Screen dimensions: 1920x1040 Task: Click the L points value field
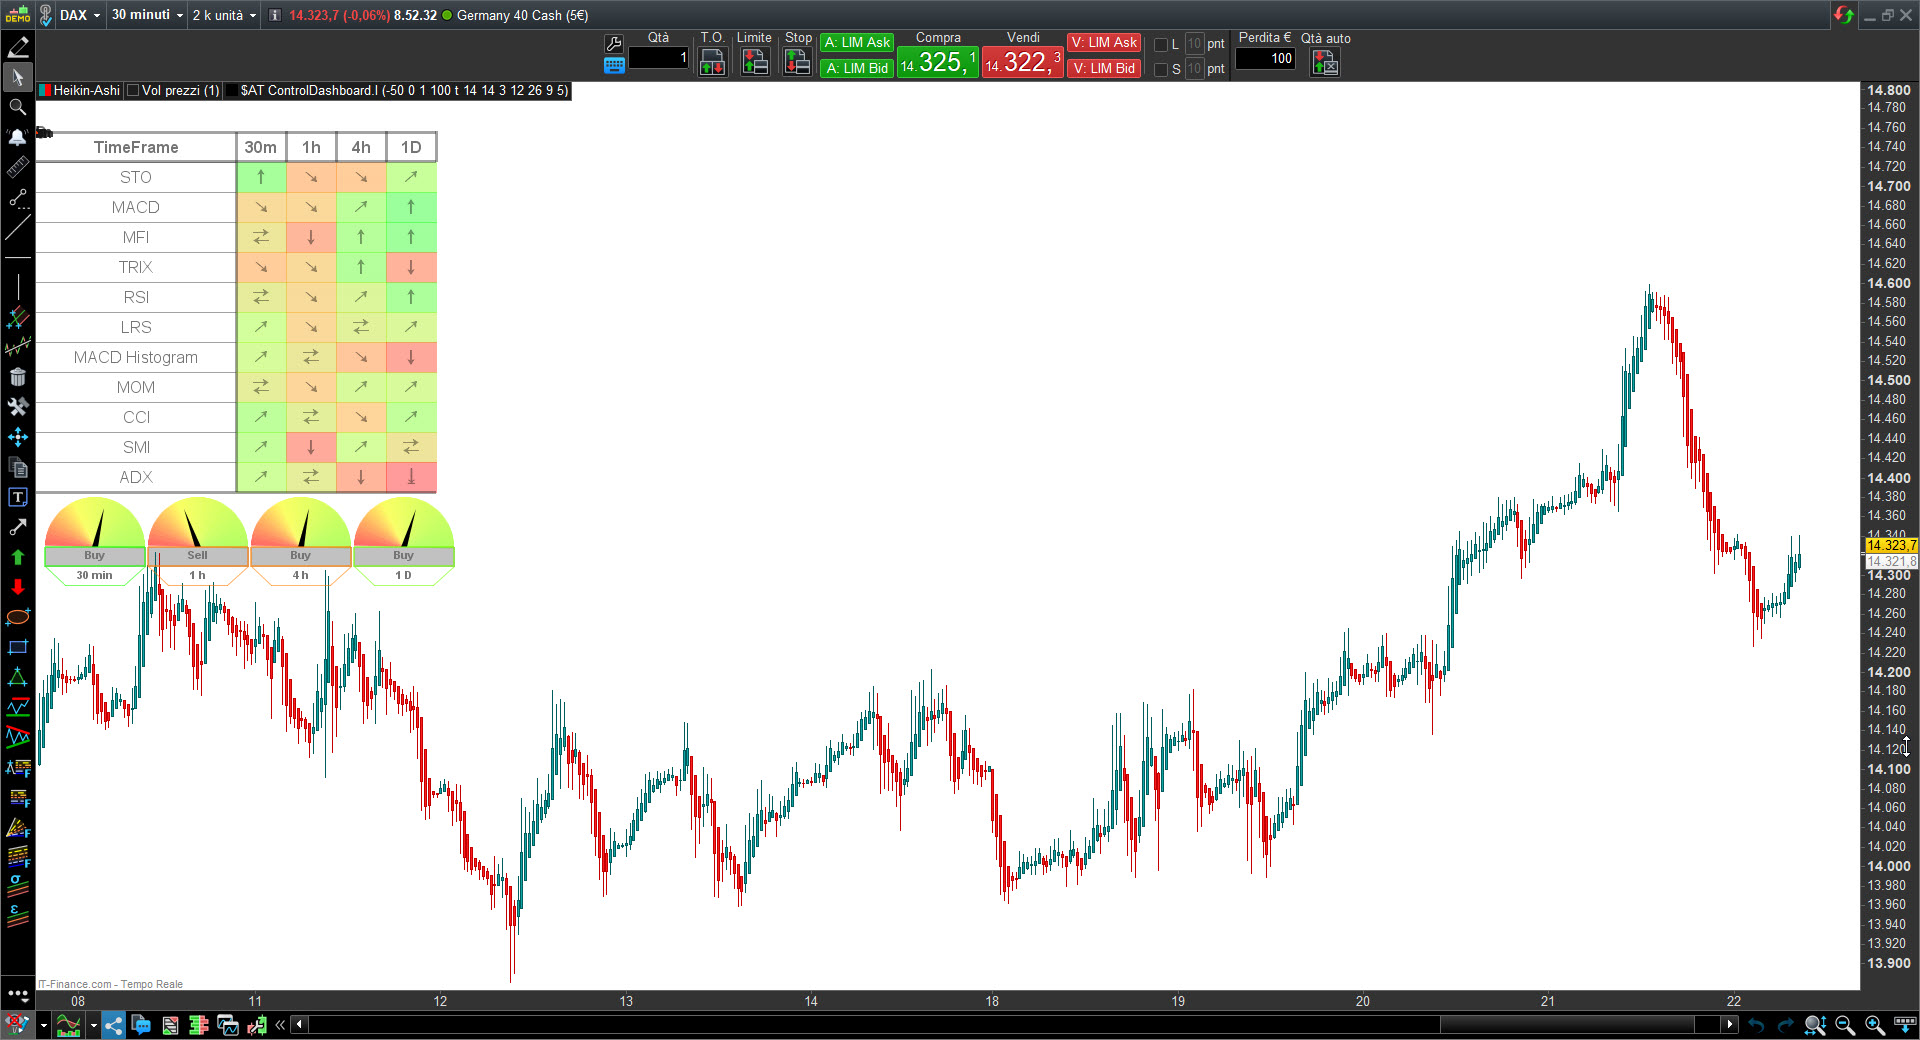(x=1194, y=44)
